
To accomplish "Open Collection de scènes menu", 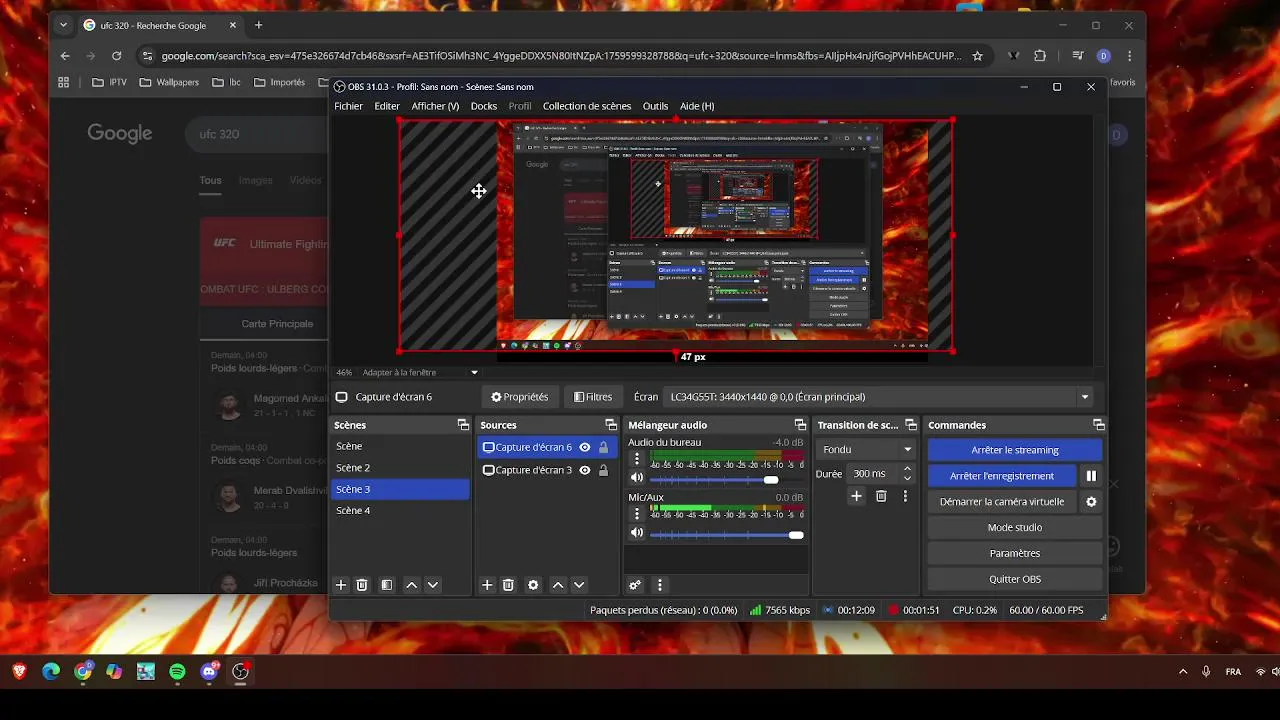I will 587,106.
